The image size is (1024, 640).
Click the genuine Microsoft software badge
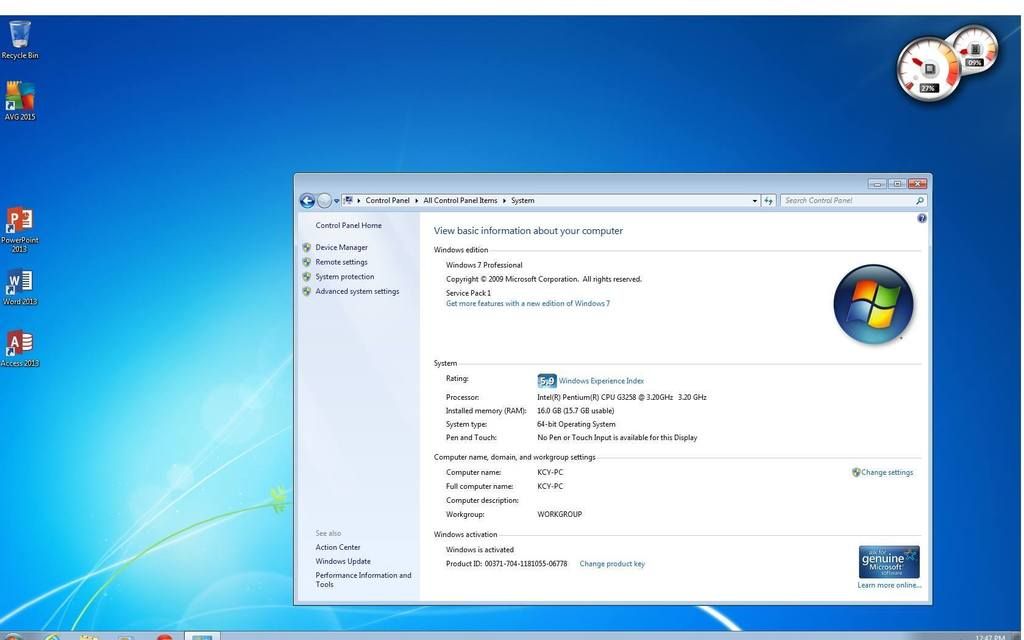889,562
